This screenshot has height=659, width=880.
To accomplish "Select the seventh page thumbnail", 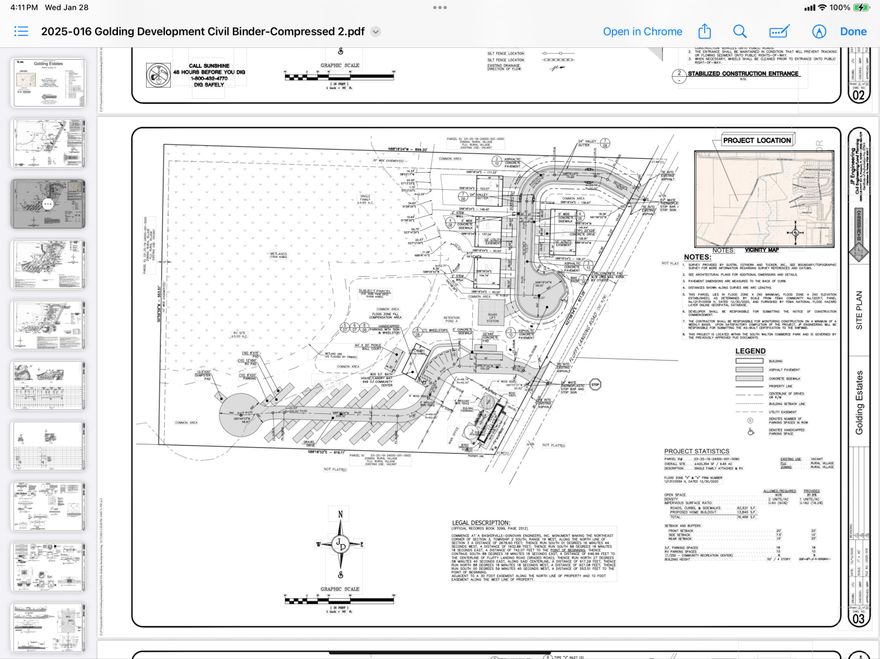I will (x=47, y=446).
